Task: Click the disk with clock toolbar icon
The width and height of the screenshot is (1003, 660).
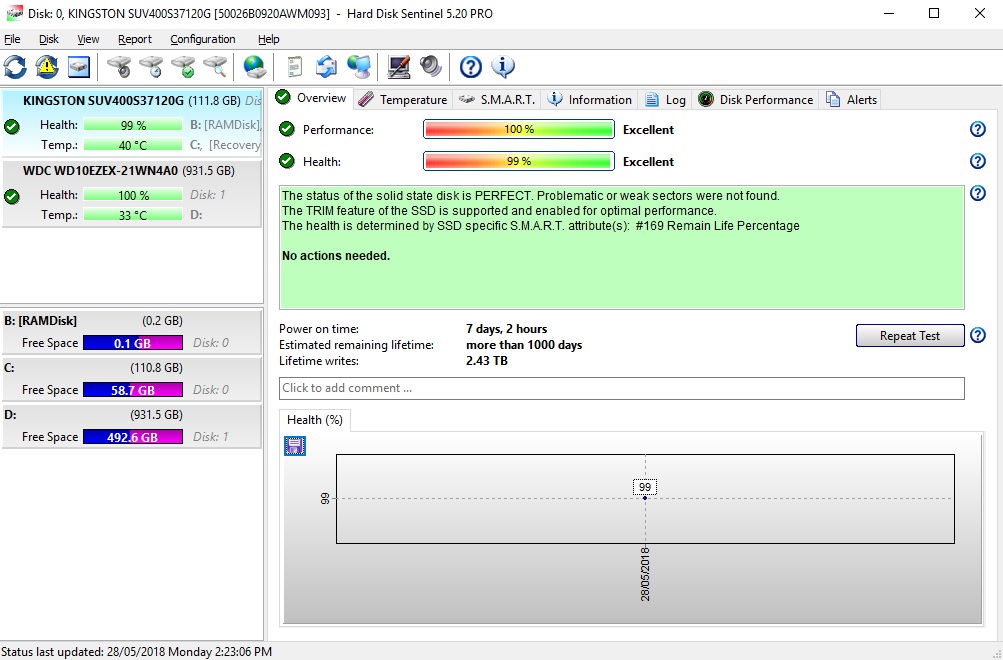Action: 151,67
